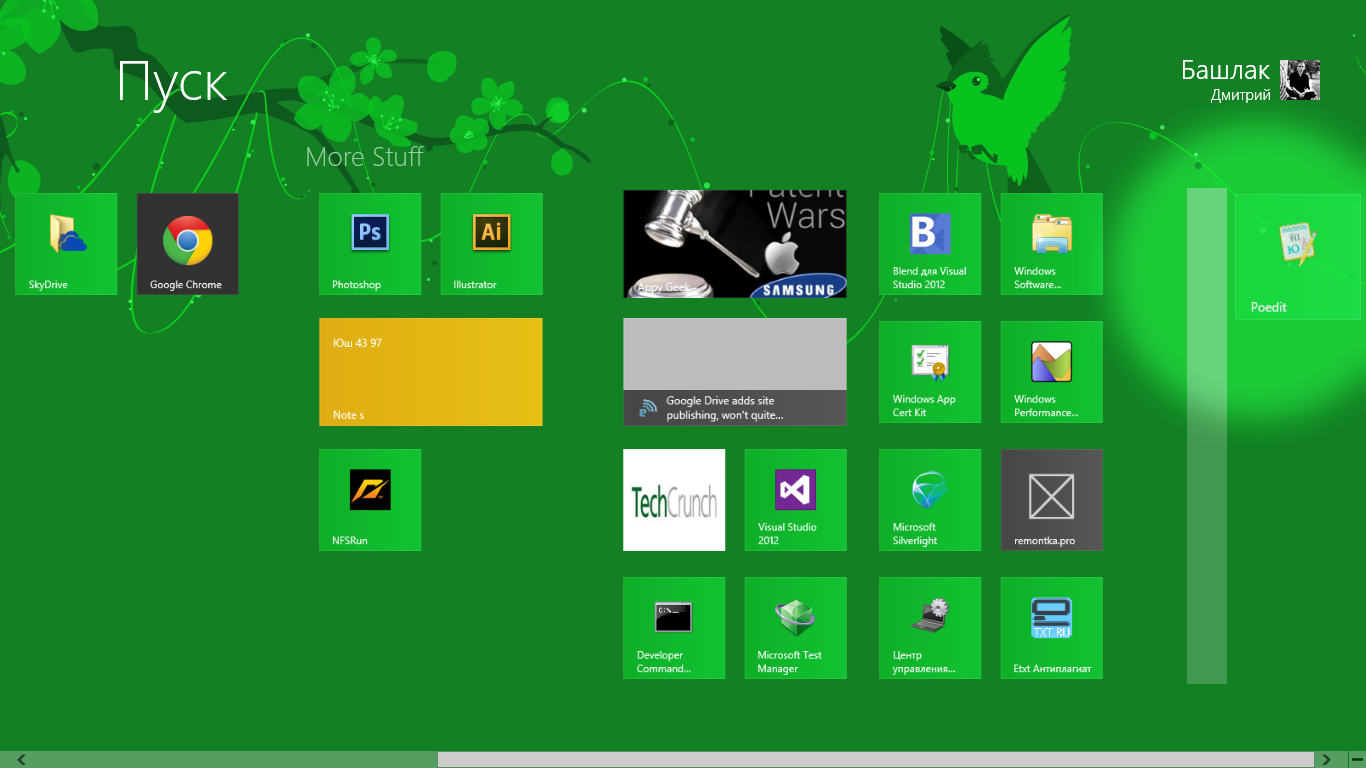Launch Microsoft Silverlight tile
The height and width of the screenshot is (768, 1366).
click(930, 500)
